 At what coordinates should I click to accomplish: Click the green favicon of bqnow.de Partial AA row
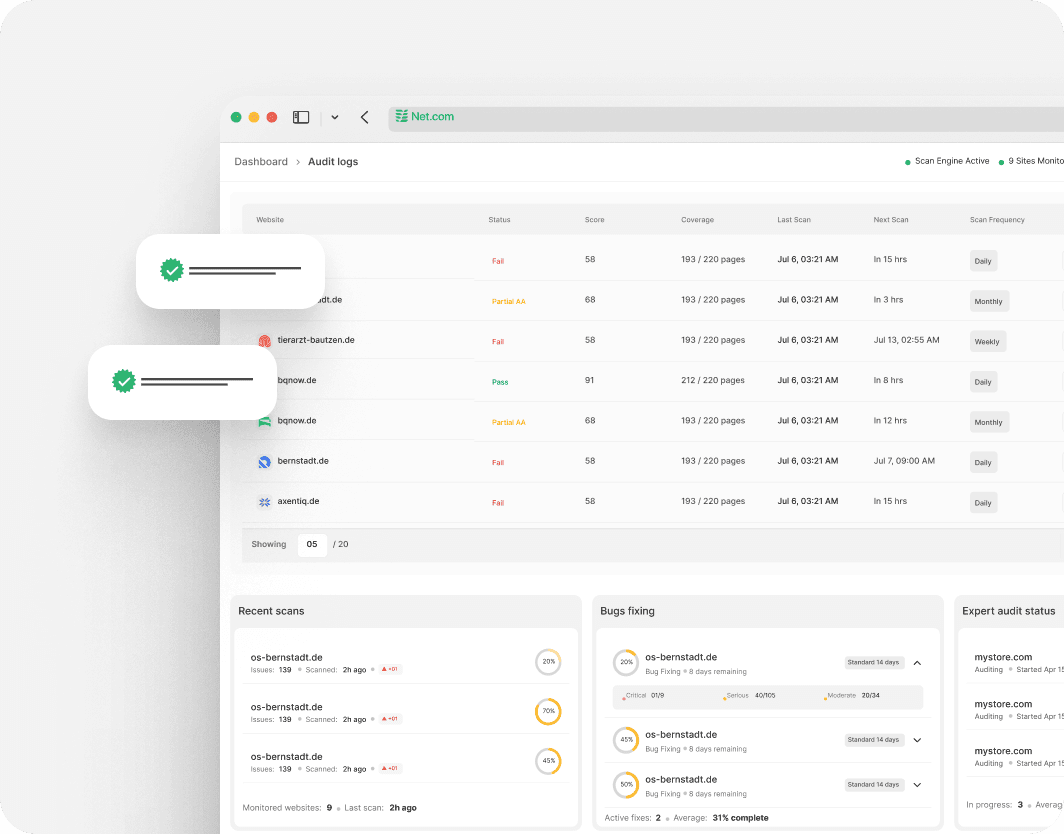[x=265, y=421]
